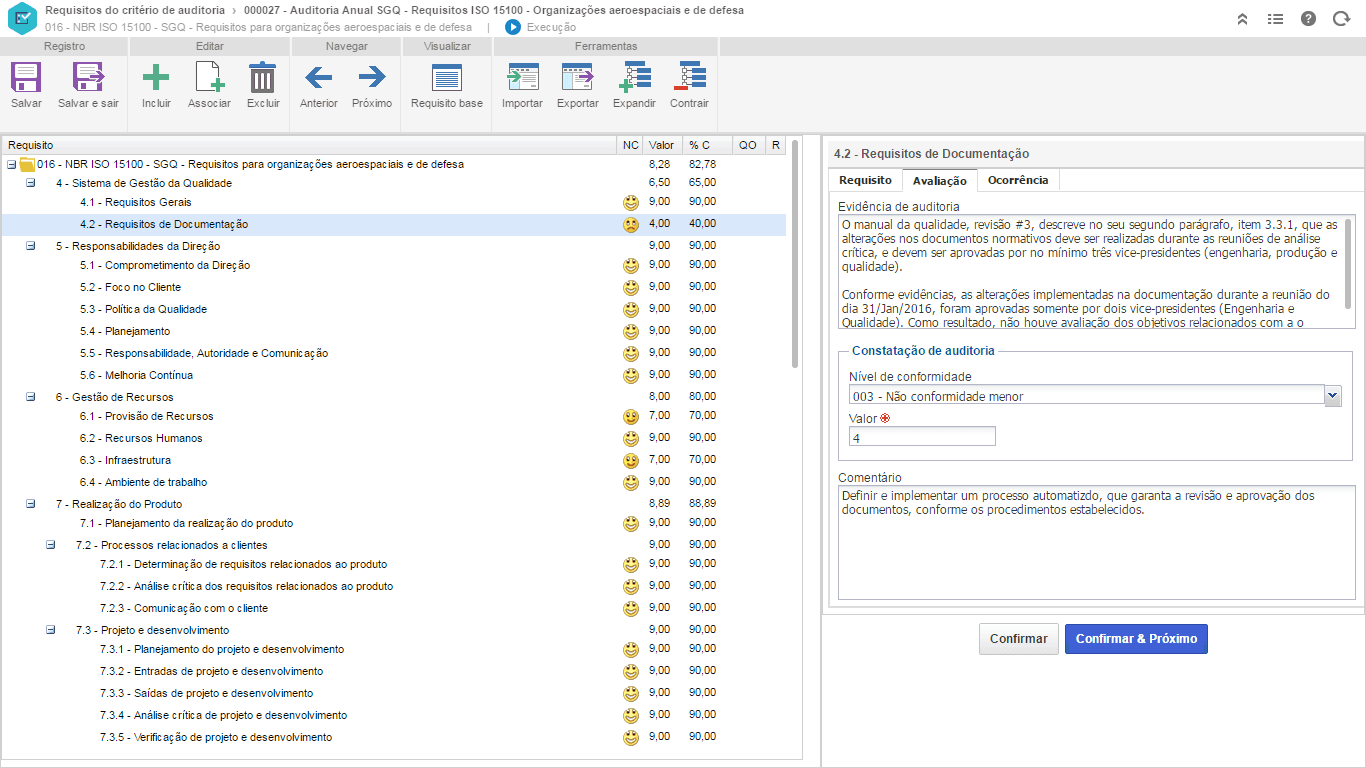Click the Contrair tree icon
The image size is (1366, 768).
coord(689,78)
